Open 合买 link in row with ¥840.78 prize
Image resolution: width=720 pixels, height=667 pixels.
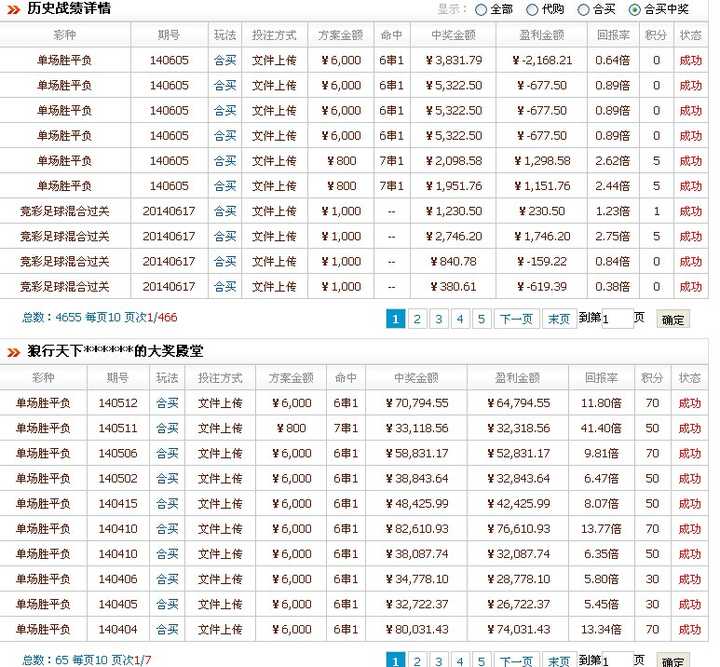tap(225, 262)
